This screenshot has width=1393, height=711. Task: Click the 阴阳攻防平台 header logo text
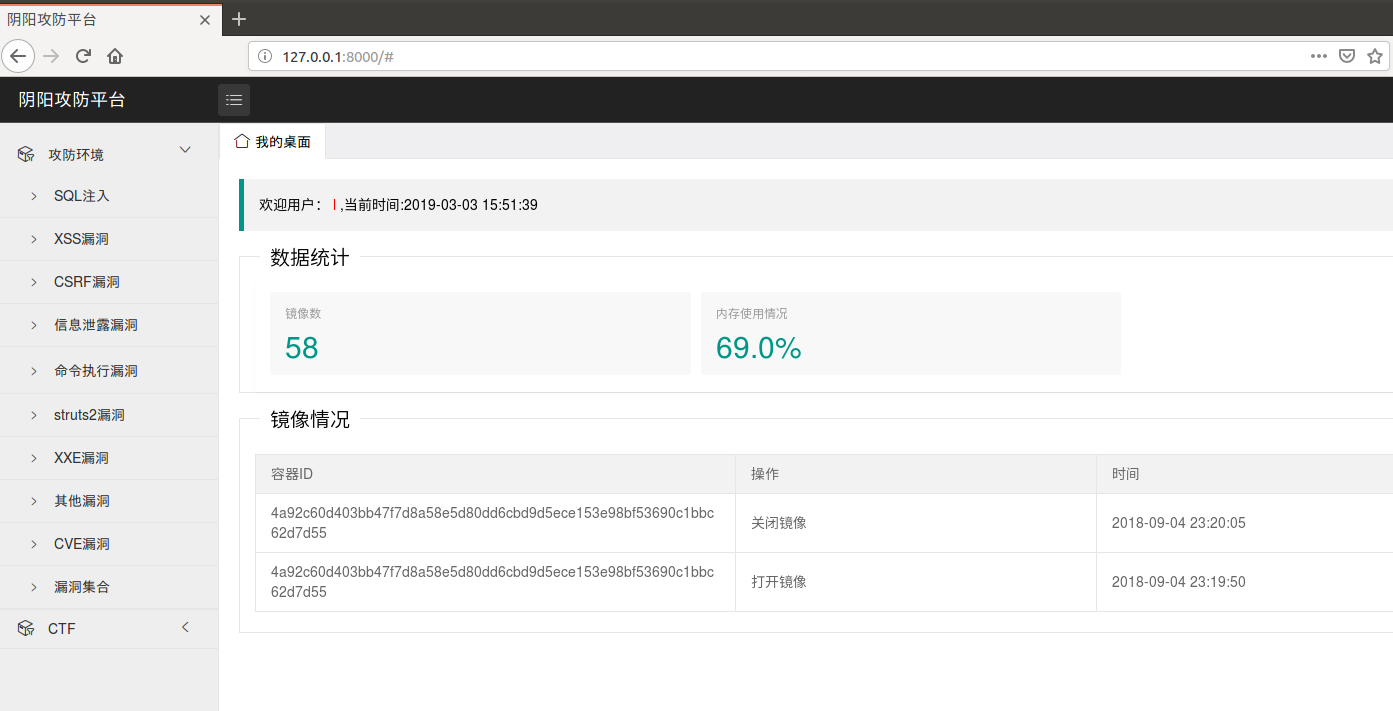72,100
